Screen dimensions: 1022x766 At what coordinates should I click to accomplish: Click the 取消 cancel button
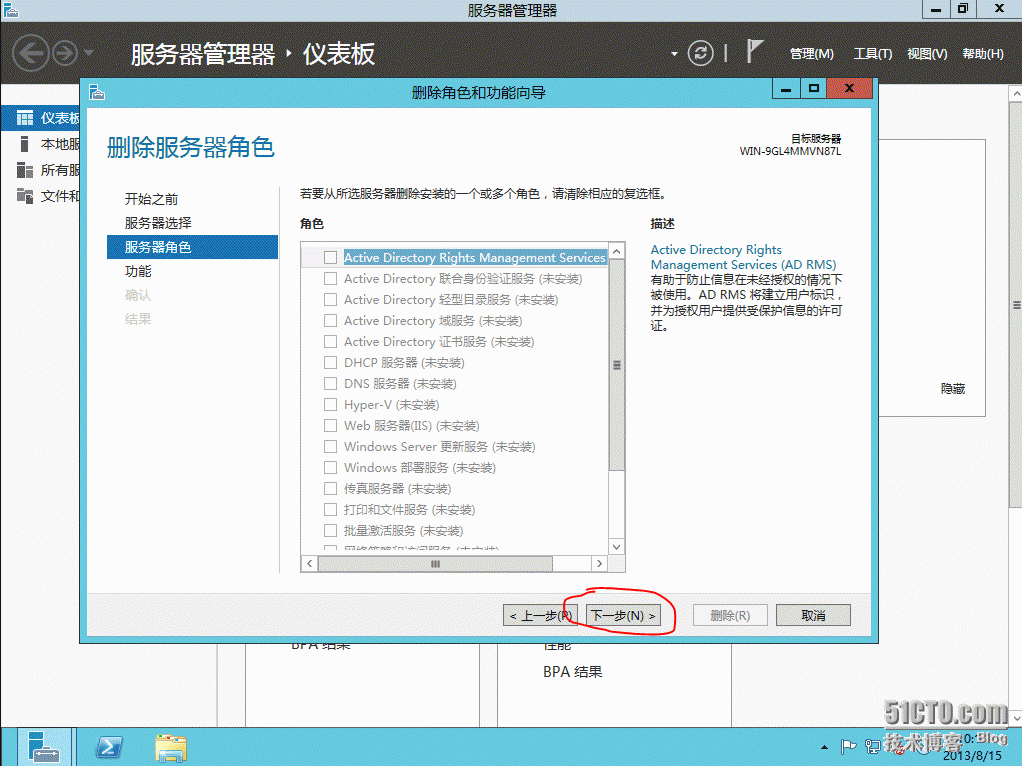[x=813, y=615]
